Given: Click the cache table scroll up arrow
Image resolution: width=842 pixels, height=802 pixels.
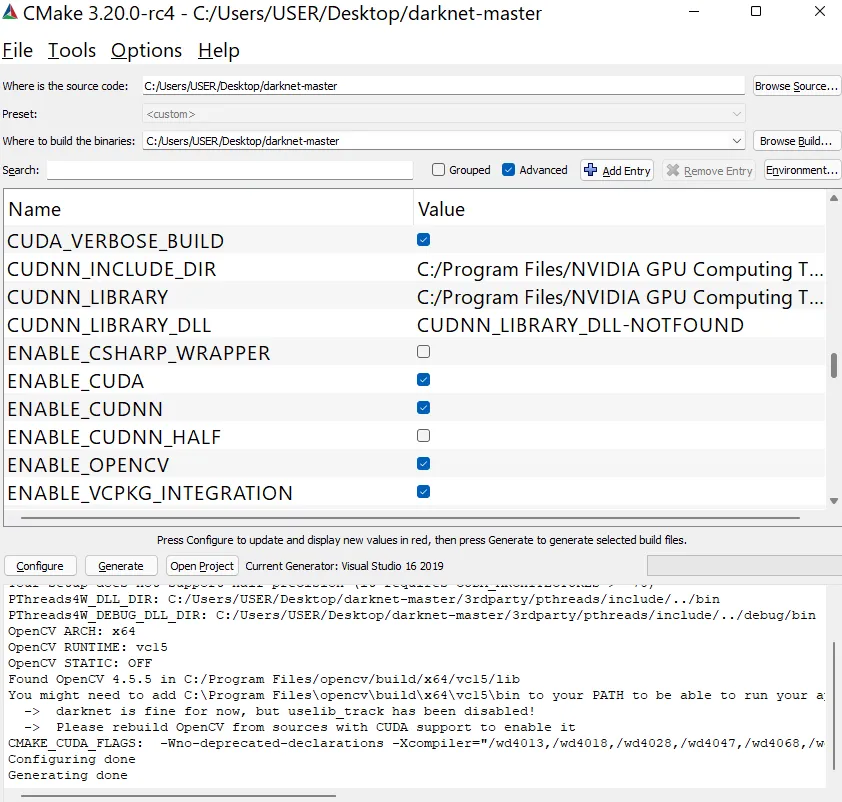Looking at the screenshot, I should pos(833,198).
